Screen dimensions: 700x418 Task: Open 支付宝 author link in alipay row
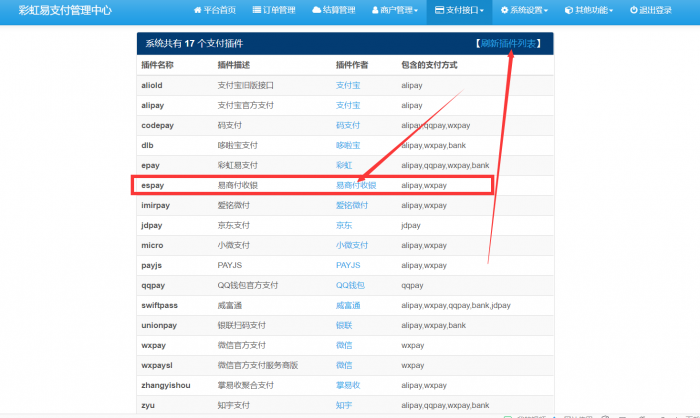pos(348,105)
